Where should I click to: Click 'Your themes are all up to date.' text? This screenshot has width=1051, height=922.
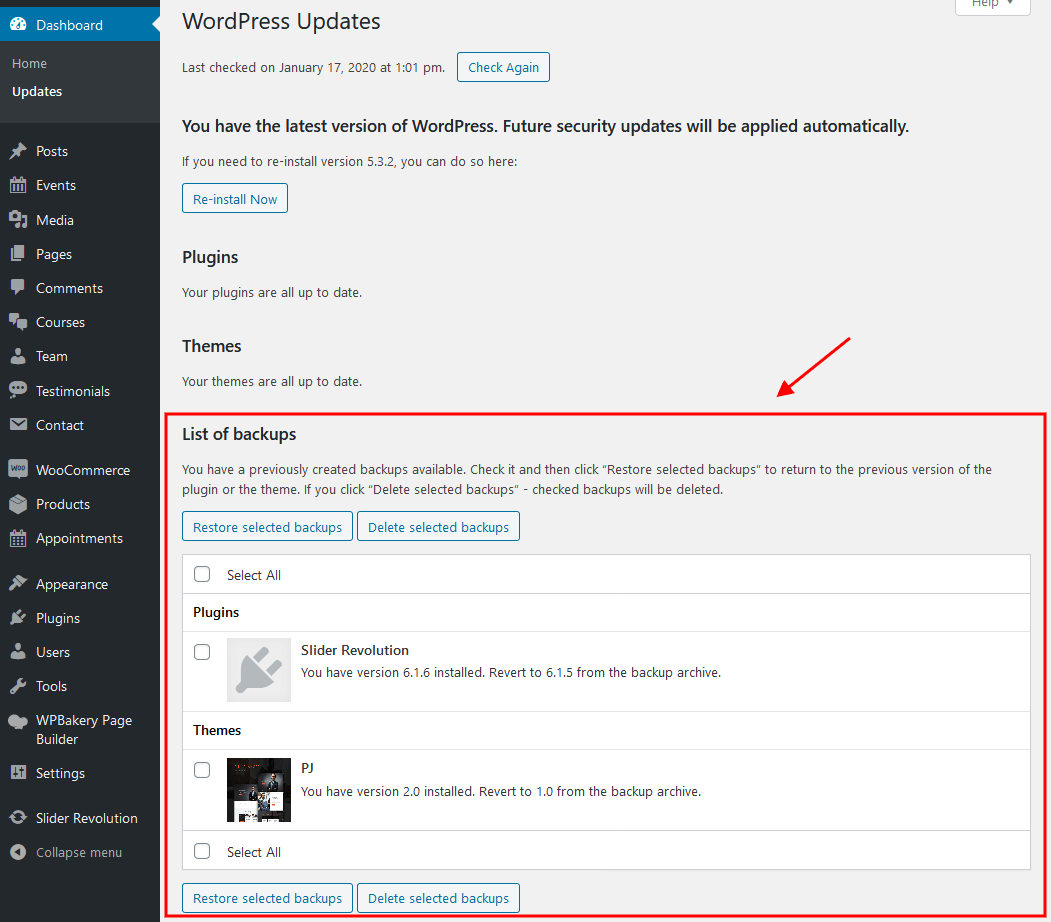point(272,381)
